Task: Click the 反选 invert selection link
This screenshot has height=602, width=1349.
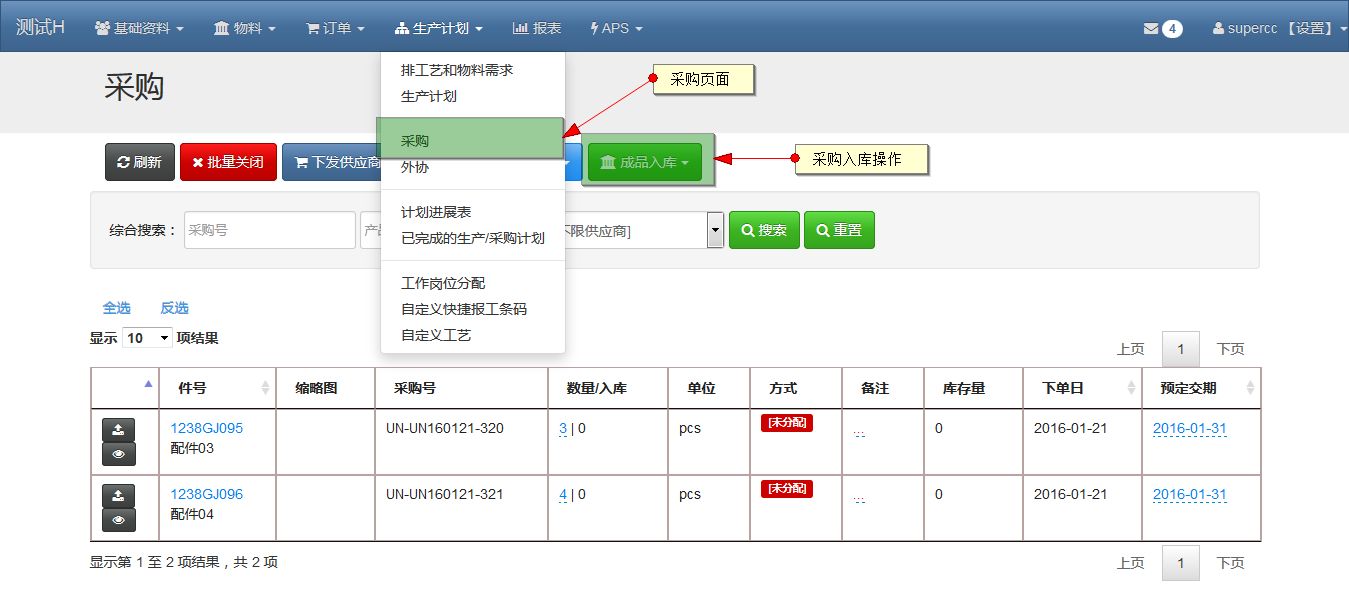Action: pyautogui.click(x=174, y=308)
